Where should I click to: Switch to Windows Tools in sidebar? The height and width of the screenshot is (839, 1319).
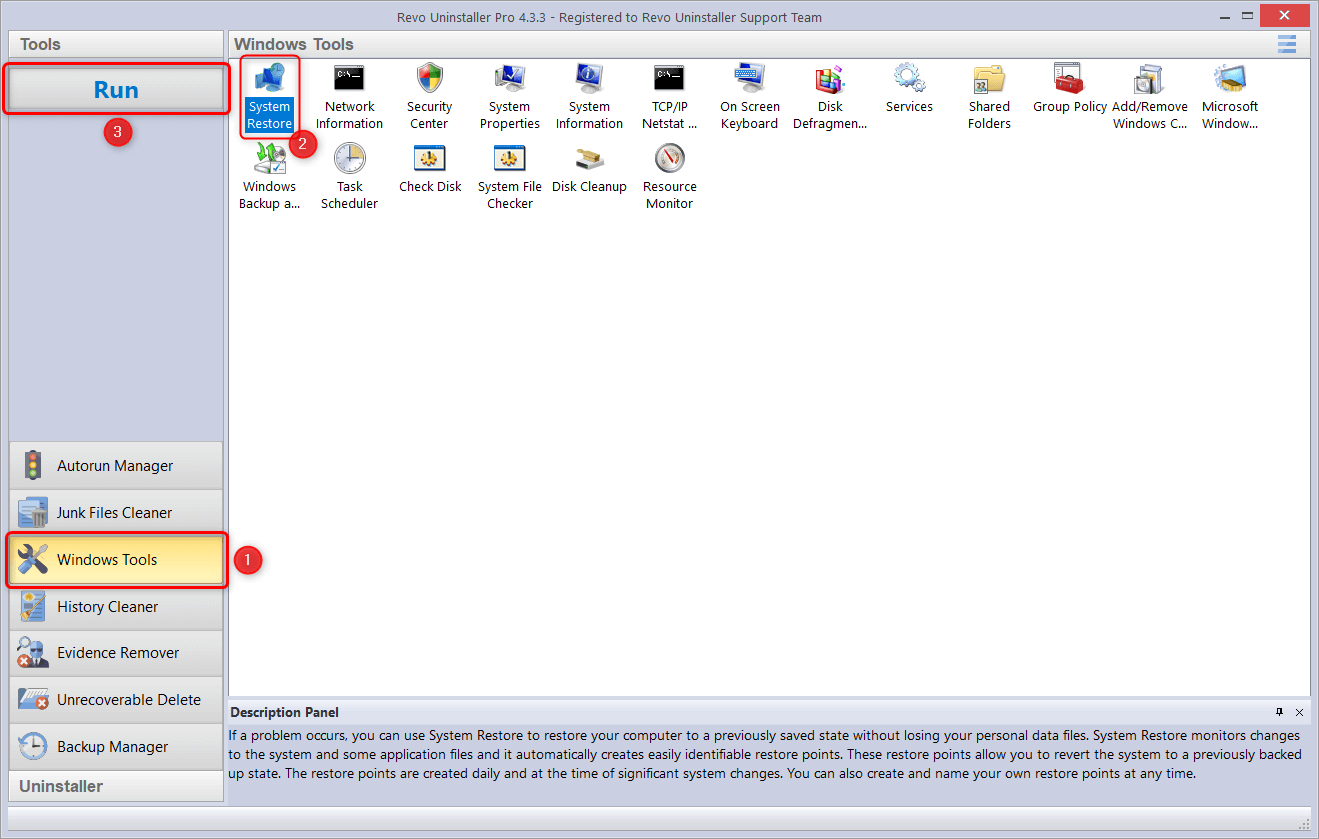116,560
